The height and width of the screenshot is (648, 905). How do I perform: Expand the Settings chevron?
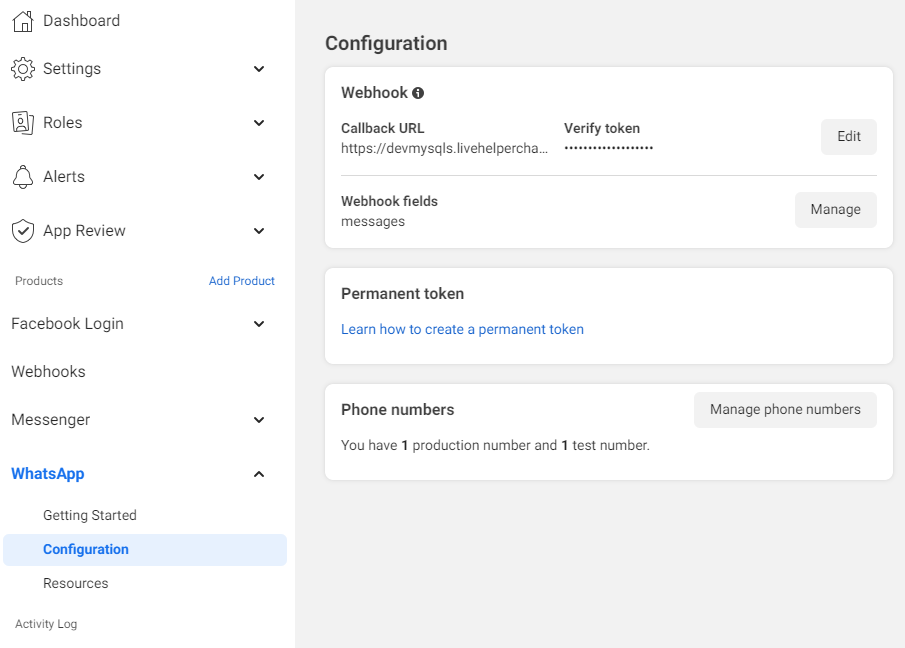click(259, 69)
